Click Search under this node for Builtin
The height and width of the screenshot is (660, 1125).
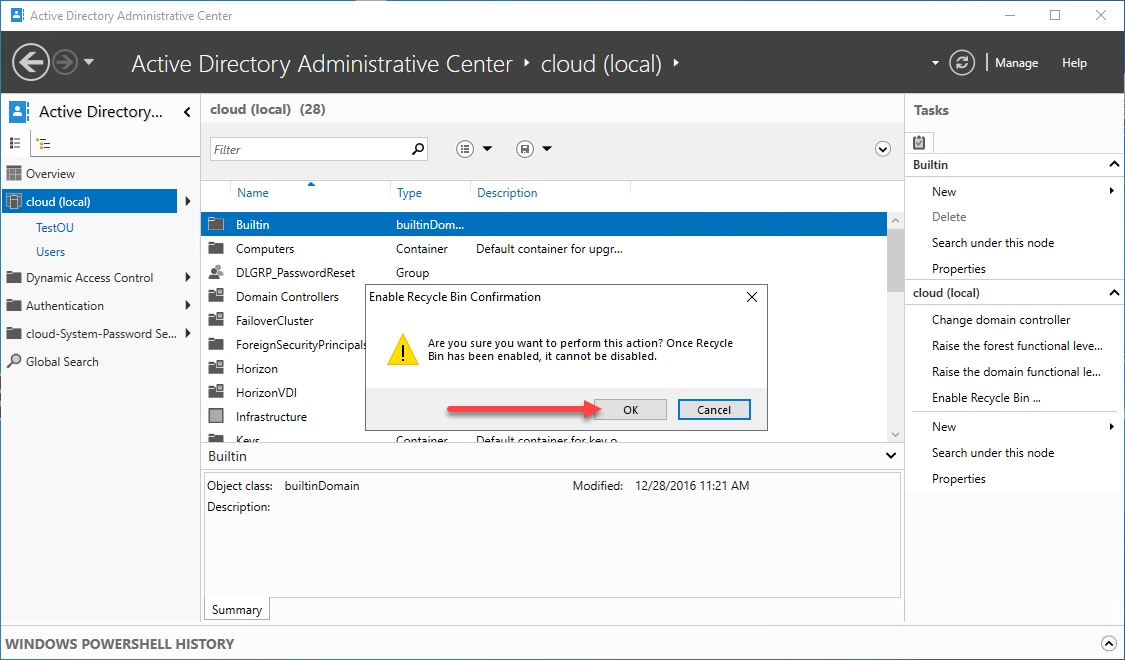pyautogui.click(x=992, y=242)
